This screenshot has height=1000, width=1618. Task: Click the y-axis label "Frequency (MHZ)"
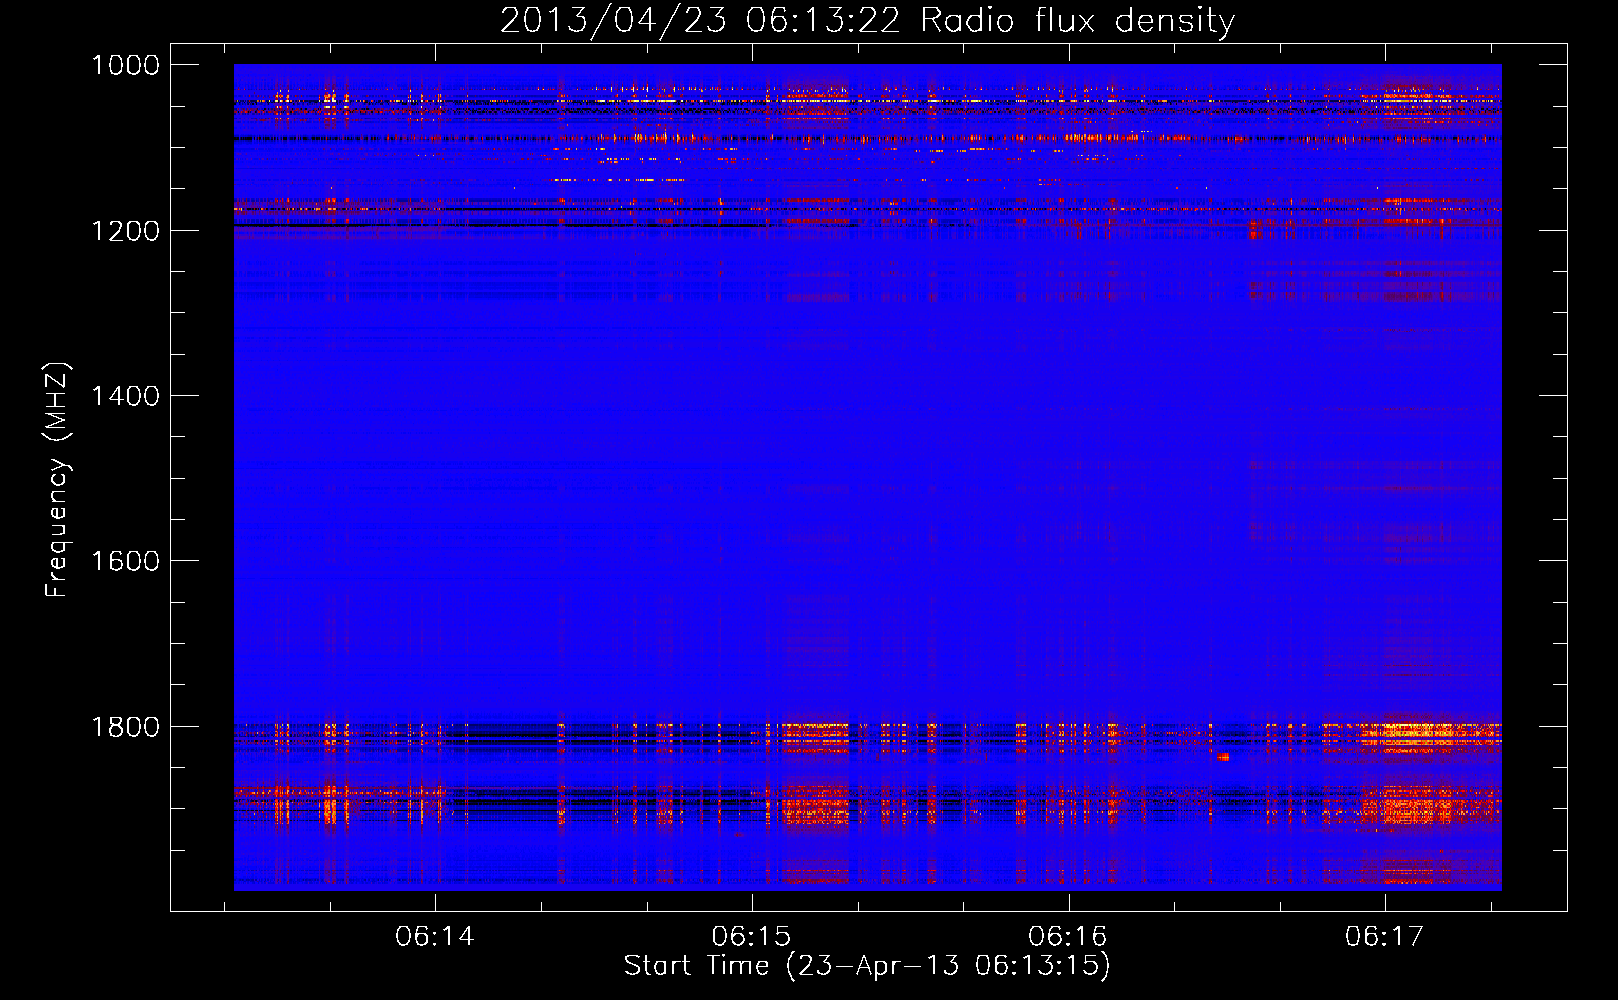(x=58, y=480)
